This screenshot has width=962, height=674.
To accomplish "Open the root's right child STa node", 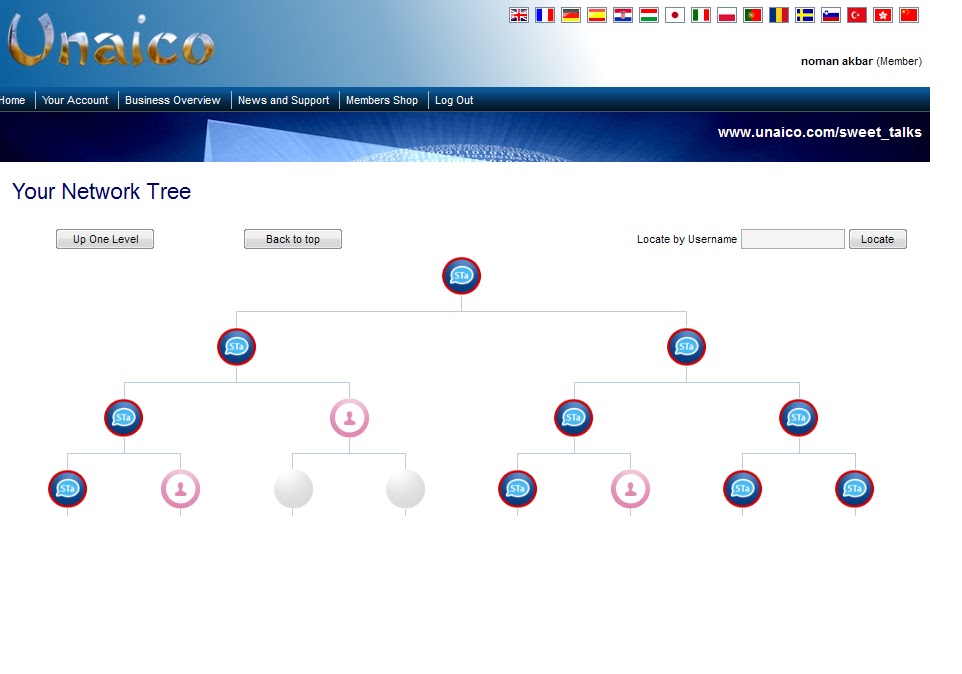I will tap(687, 347).
